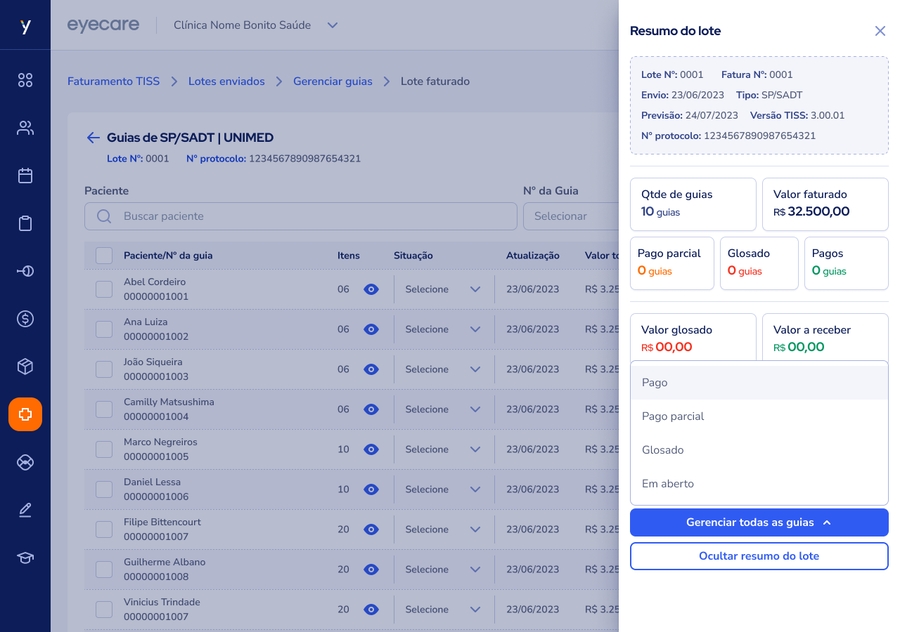This screenshot has width=900, height=632.
Task: Expand the Situação dropdown for João Siqueira
Action: click(443, 369)
